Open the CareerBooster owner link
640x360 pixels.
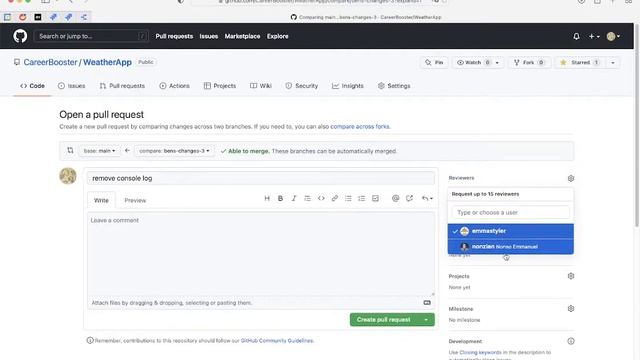pyautogui.click(x=50, y=62)
